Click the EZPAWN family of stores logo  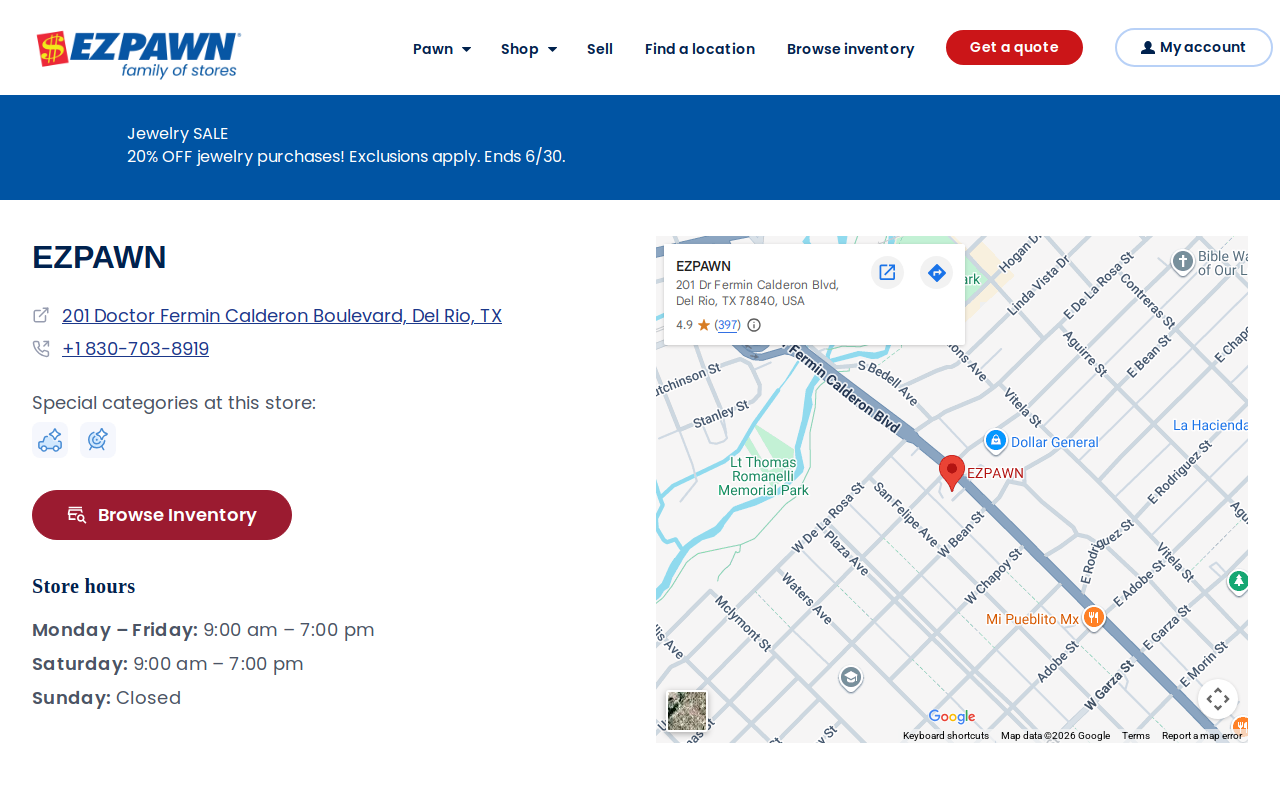(x=139, y=54)
